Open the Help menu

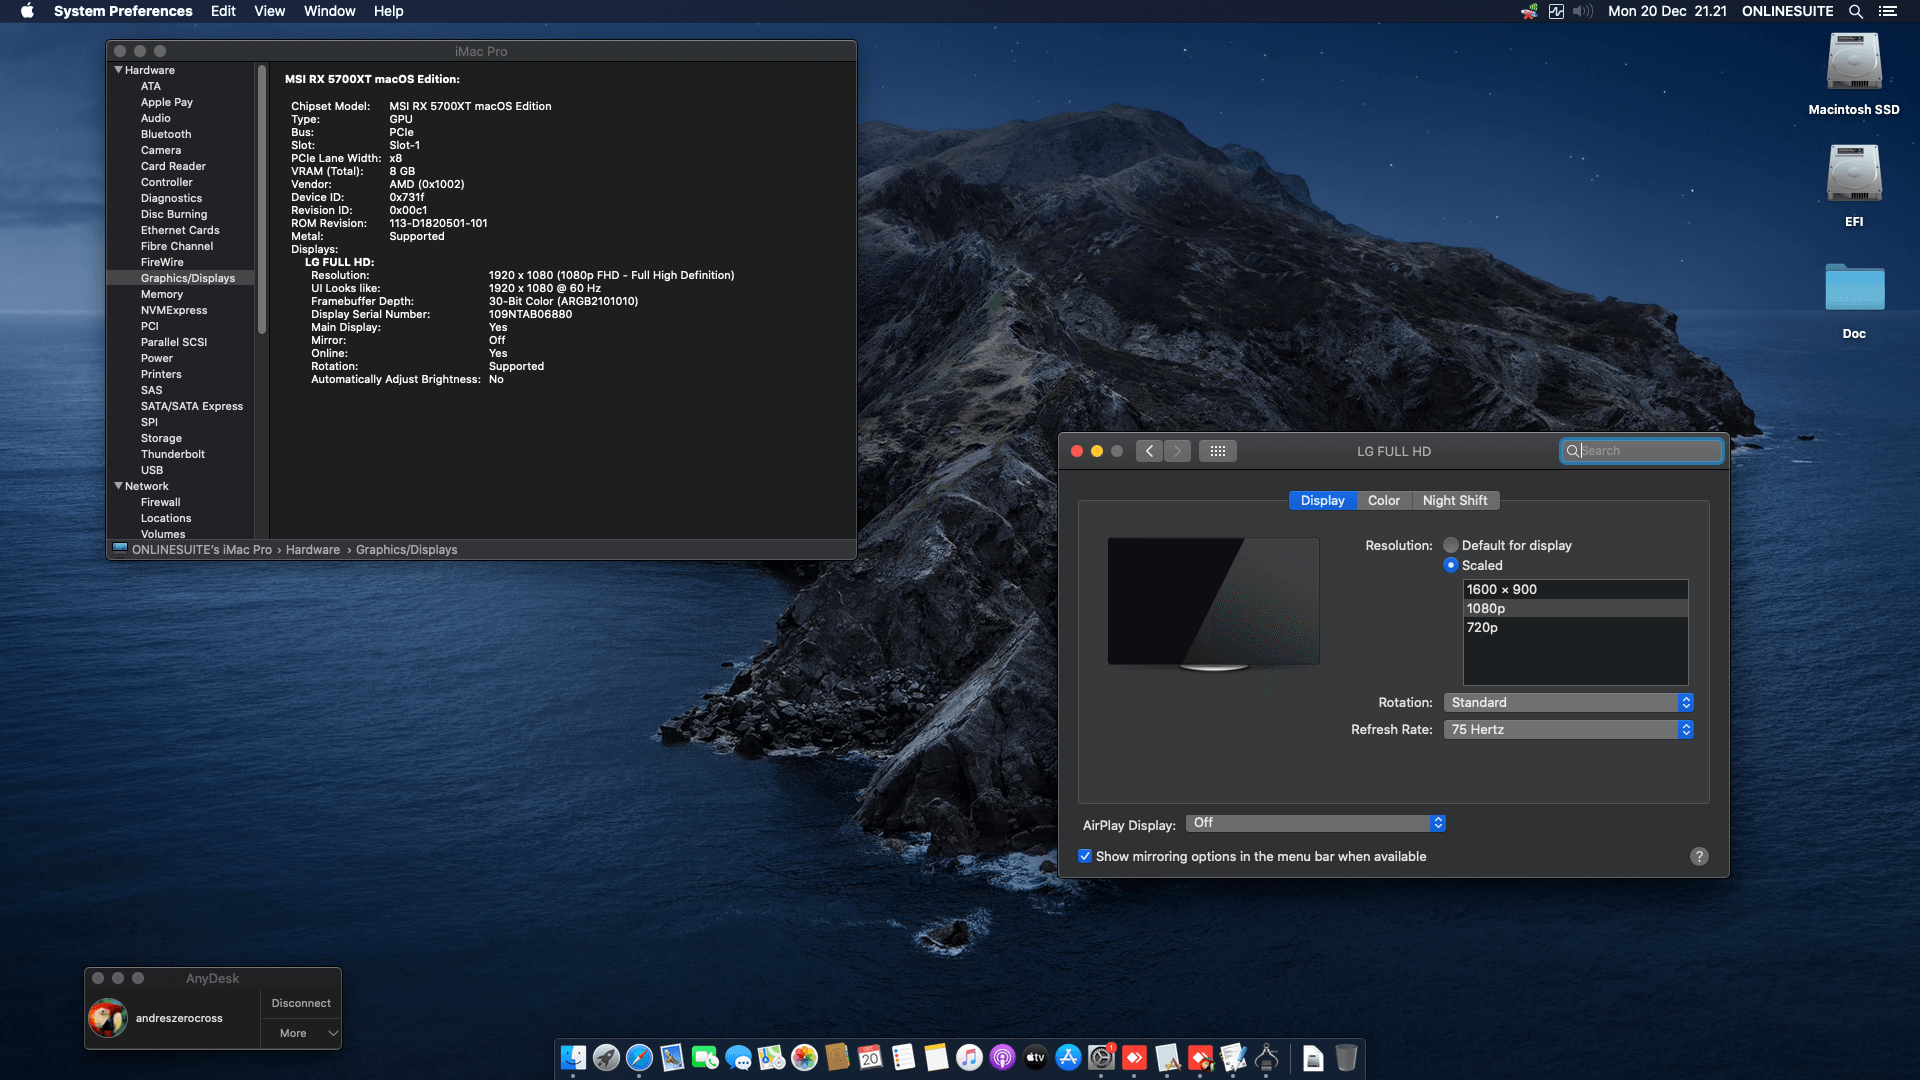point(389,11)
